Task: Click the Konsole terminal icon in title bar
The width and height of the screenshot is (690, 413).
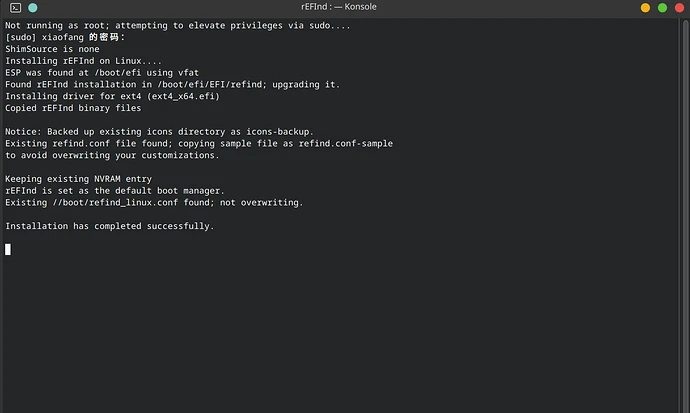Action: [x=13, y=8]
